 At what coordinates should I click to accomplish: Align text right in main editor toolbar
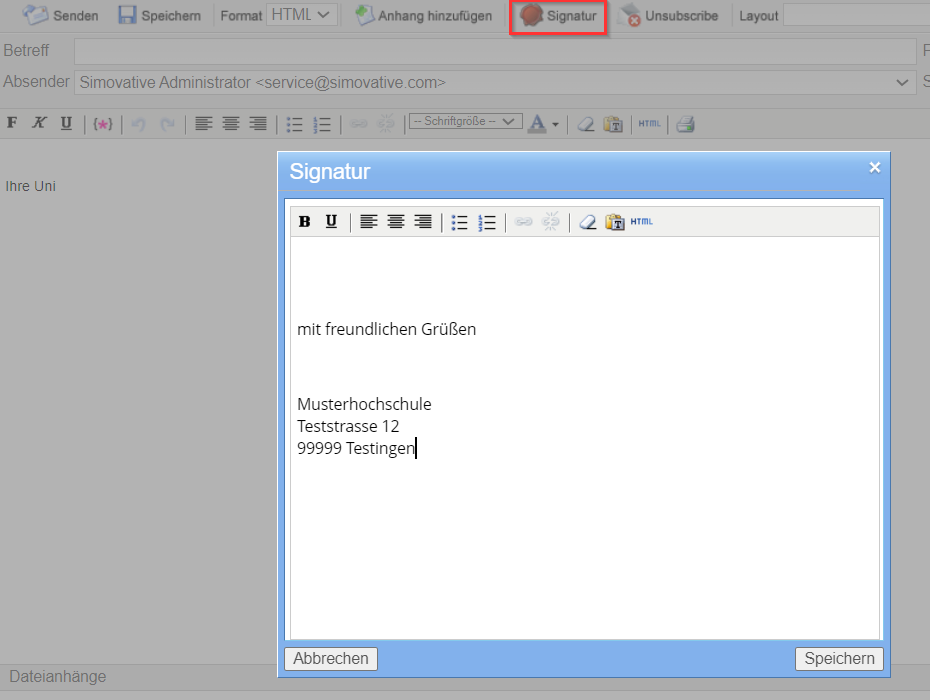(x=258, y=123)
